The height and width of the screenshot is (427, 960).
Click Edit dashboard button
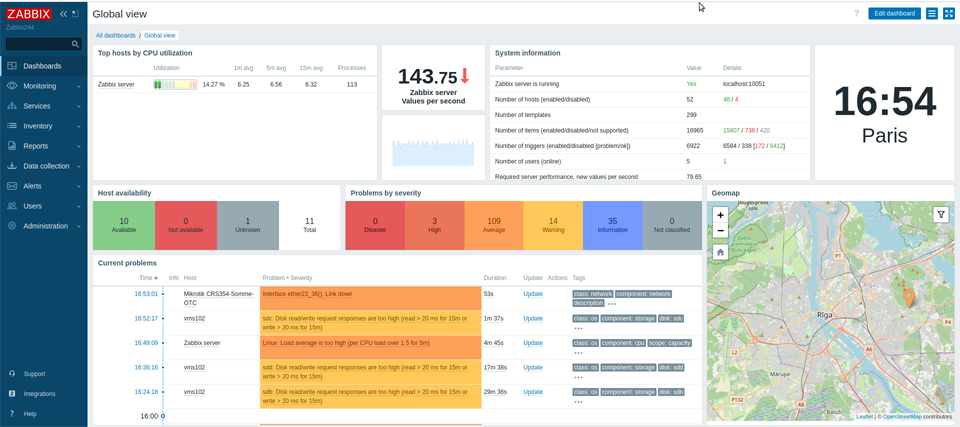click(x=894, y=13)
